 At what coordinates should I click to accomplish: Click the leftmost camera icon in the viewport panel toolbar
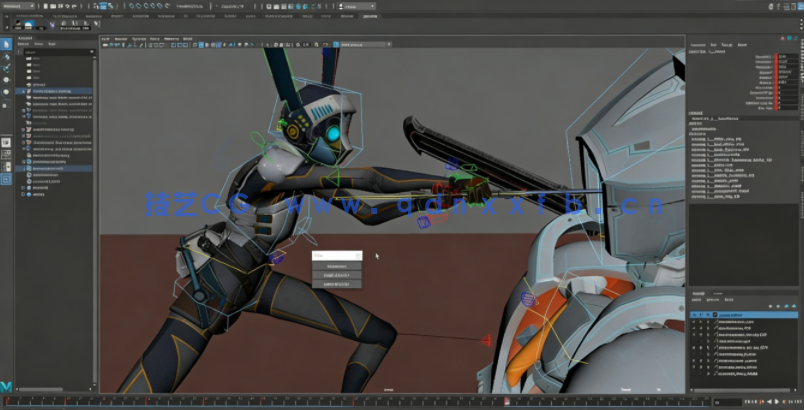coord(105,45)
